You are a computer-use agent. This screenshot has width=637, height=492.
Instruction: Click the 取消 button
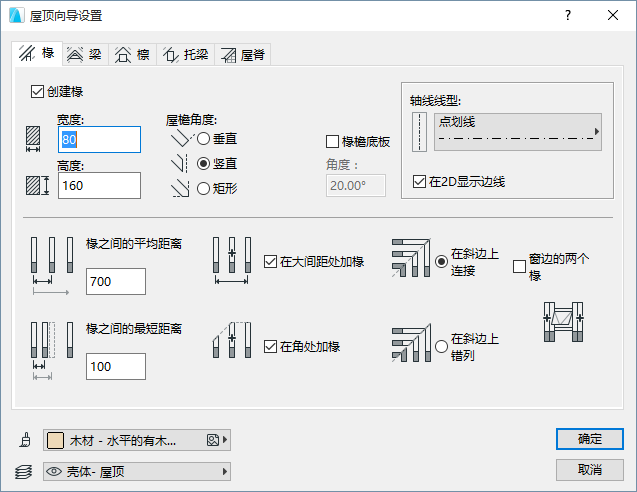click(x=590, y=470)
